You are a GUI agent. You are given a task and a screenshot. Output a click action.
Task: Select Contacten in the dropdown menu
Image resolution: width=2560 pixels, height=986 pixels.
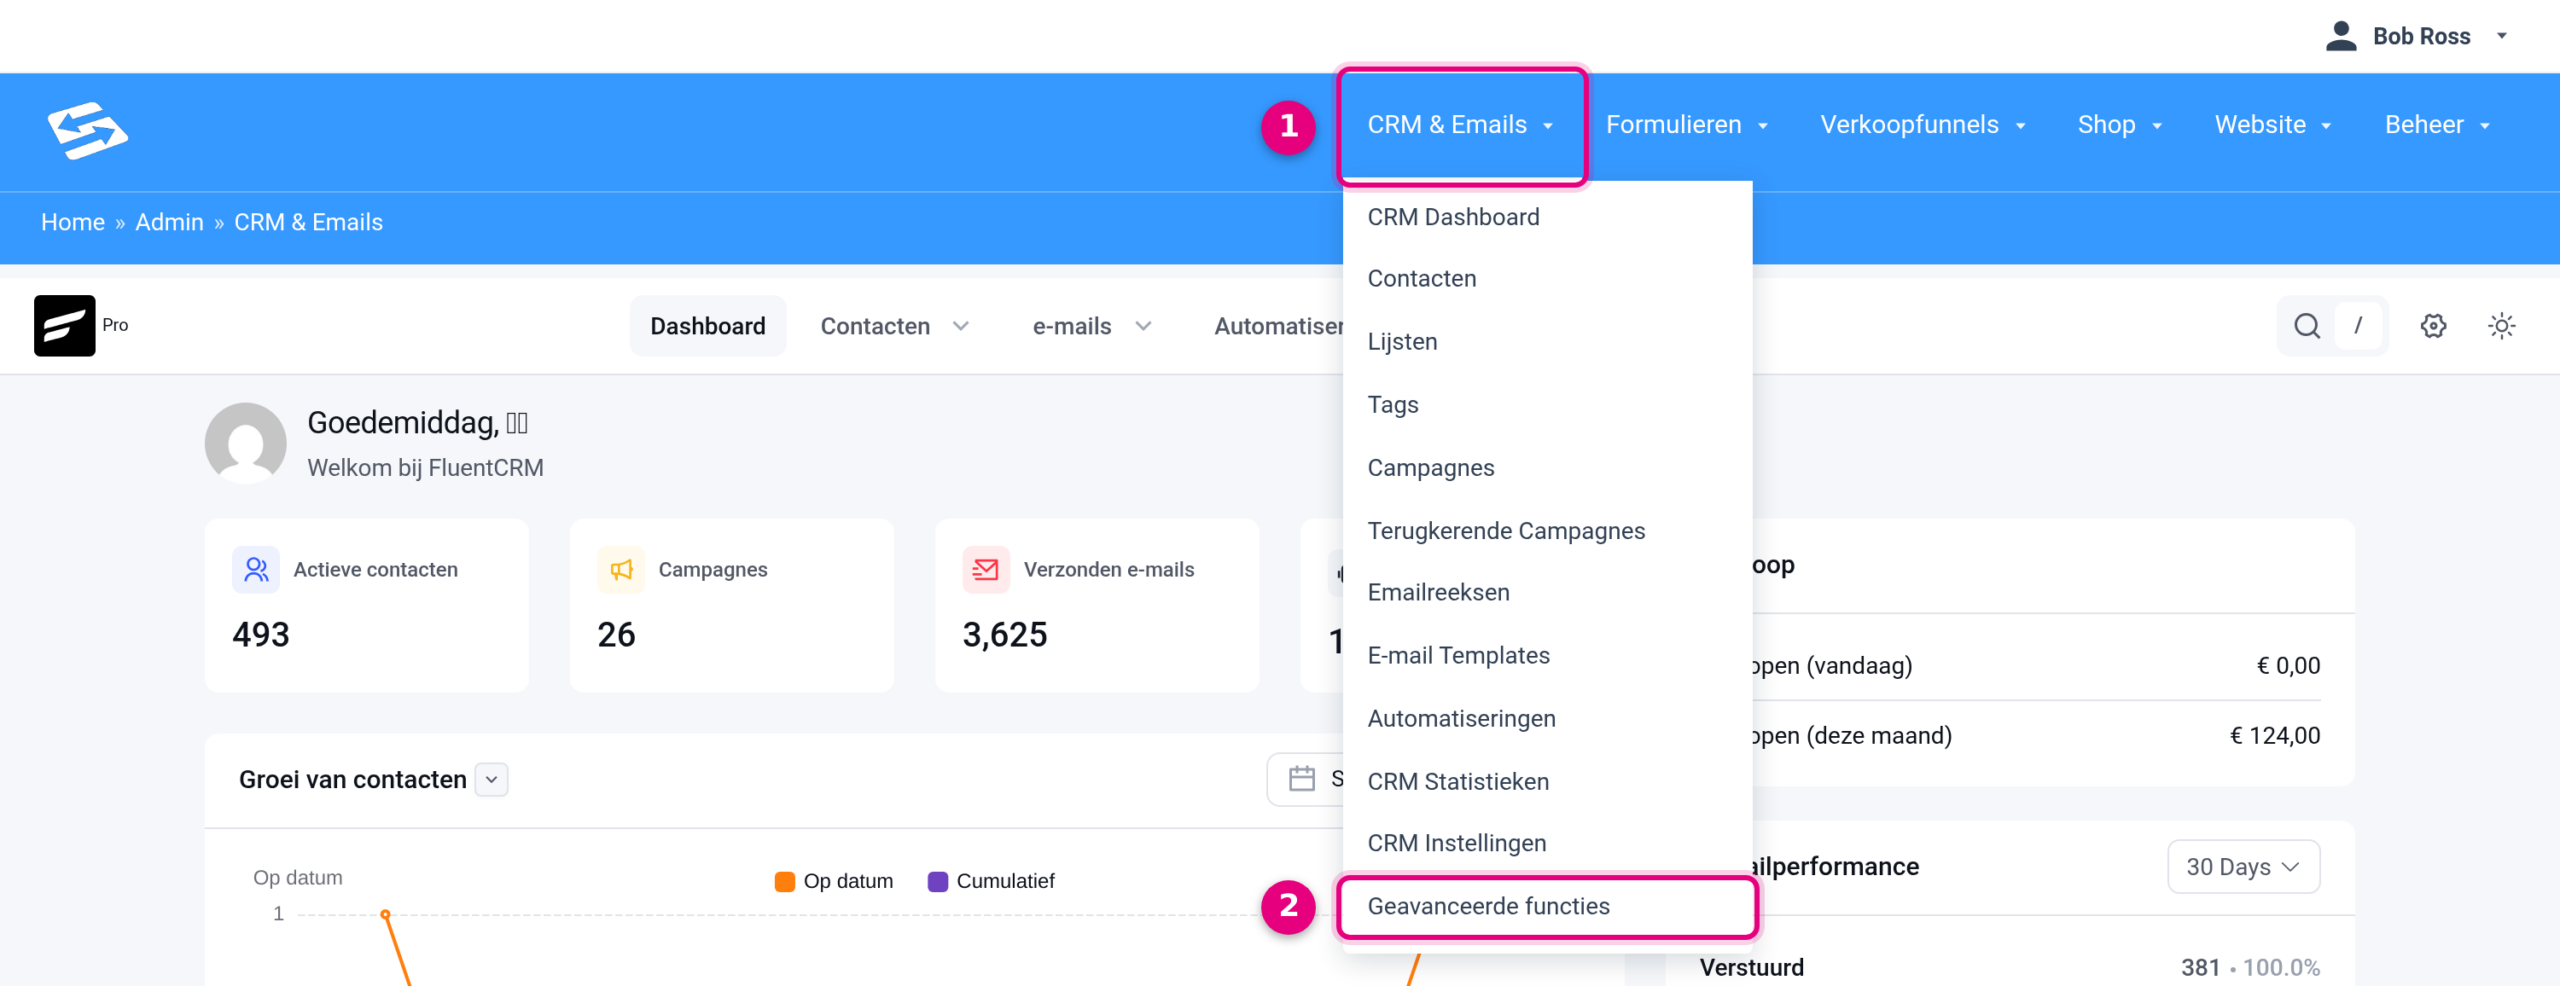click(x=1547, y=279)
